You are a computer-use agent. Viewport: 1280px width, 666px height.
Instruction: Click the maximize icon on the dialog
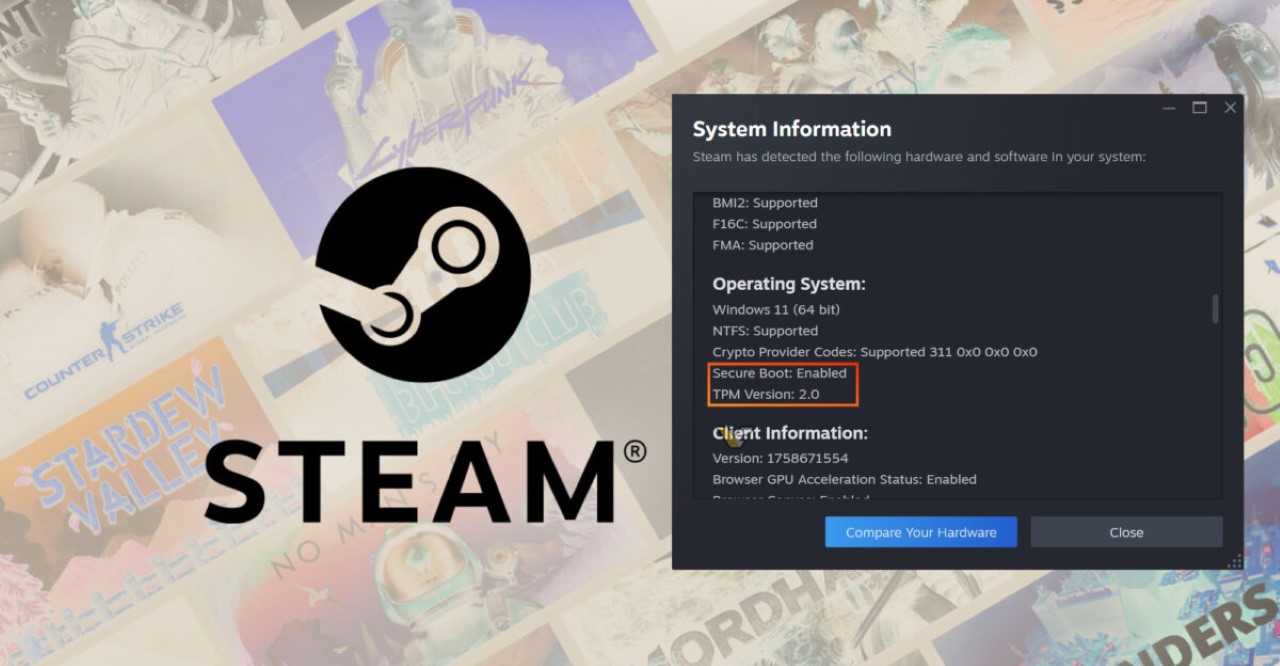1199,107
